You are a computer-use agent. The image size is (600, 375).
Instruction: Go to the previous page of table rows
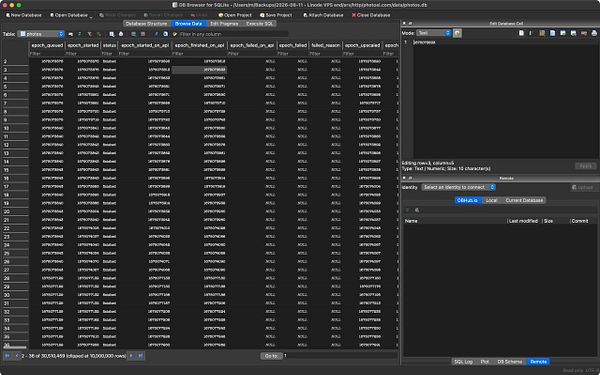click(17, 356)
